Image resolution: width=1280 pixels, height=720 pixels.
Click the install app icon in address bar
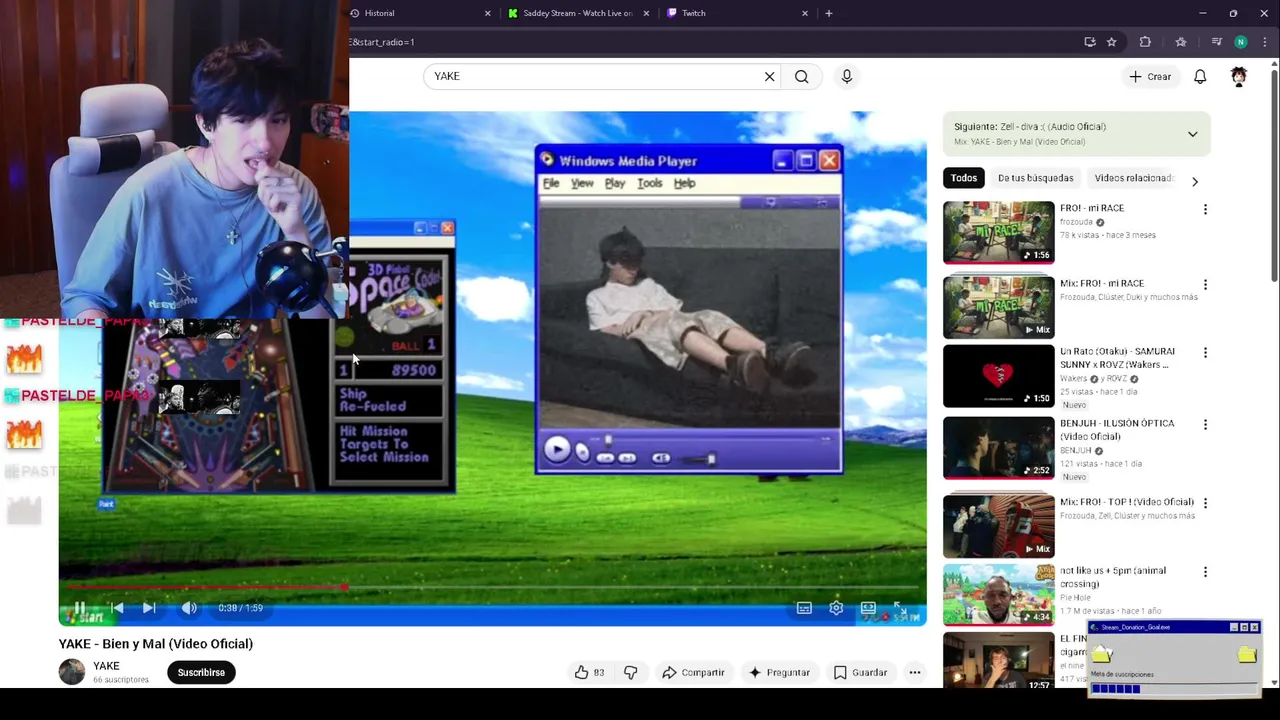(x=1090, y=42)
